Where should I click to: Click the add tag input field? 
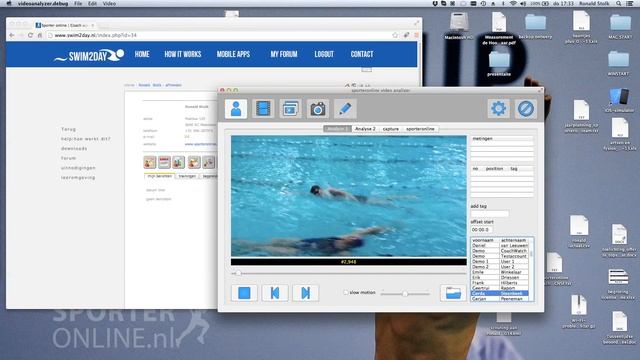click(489, 213)
